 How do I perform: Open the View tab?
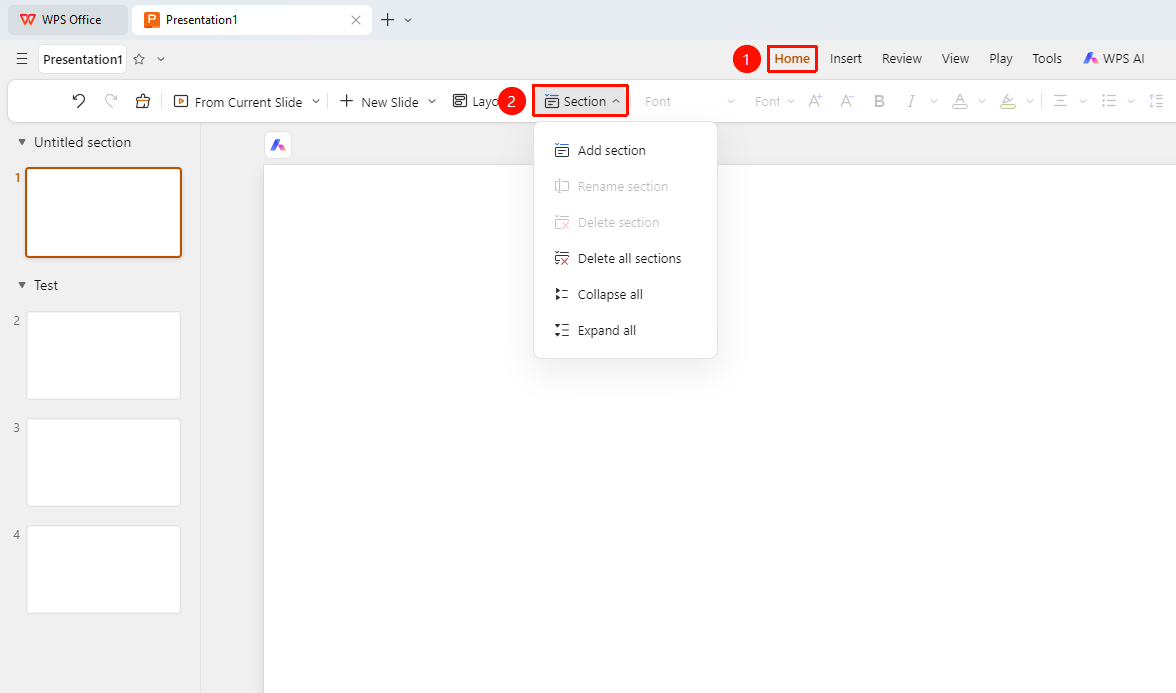pyautogui.click(x=955, y=58)
